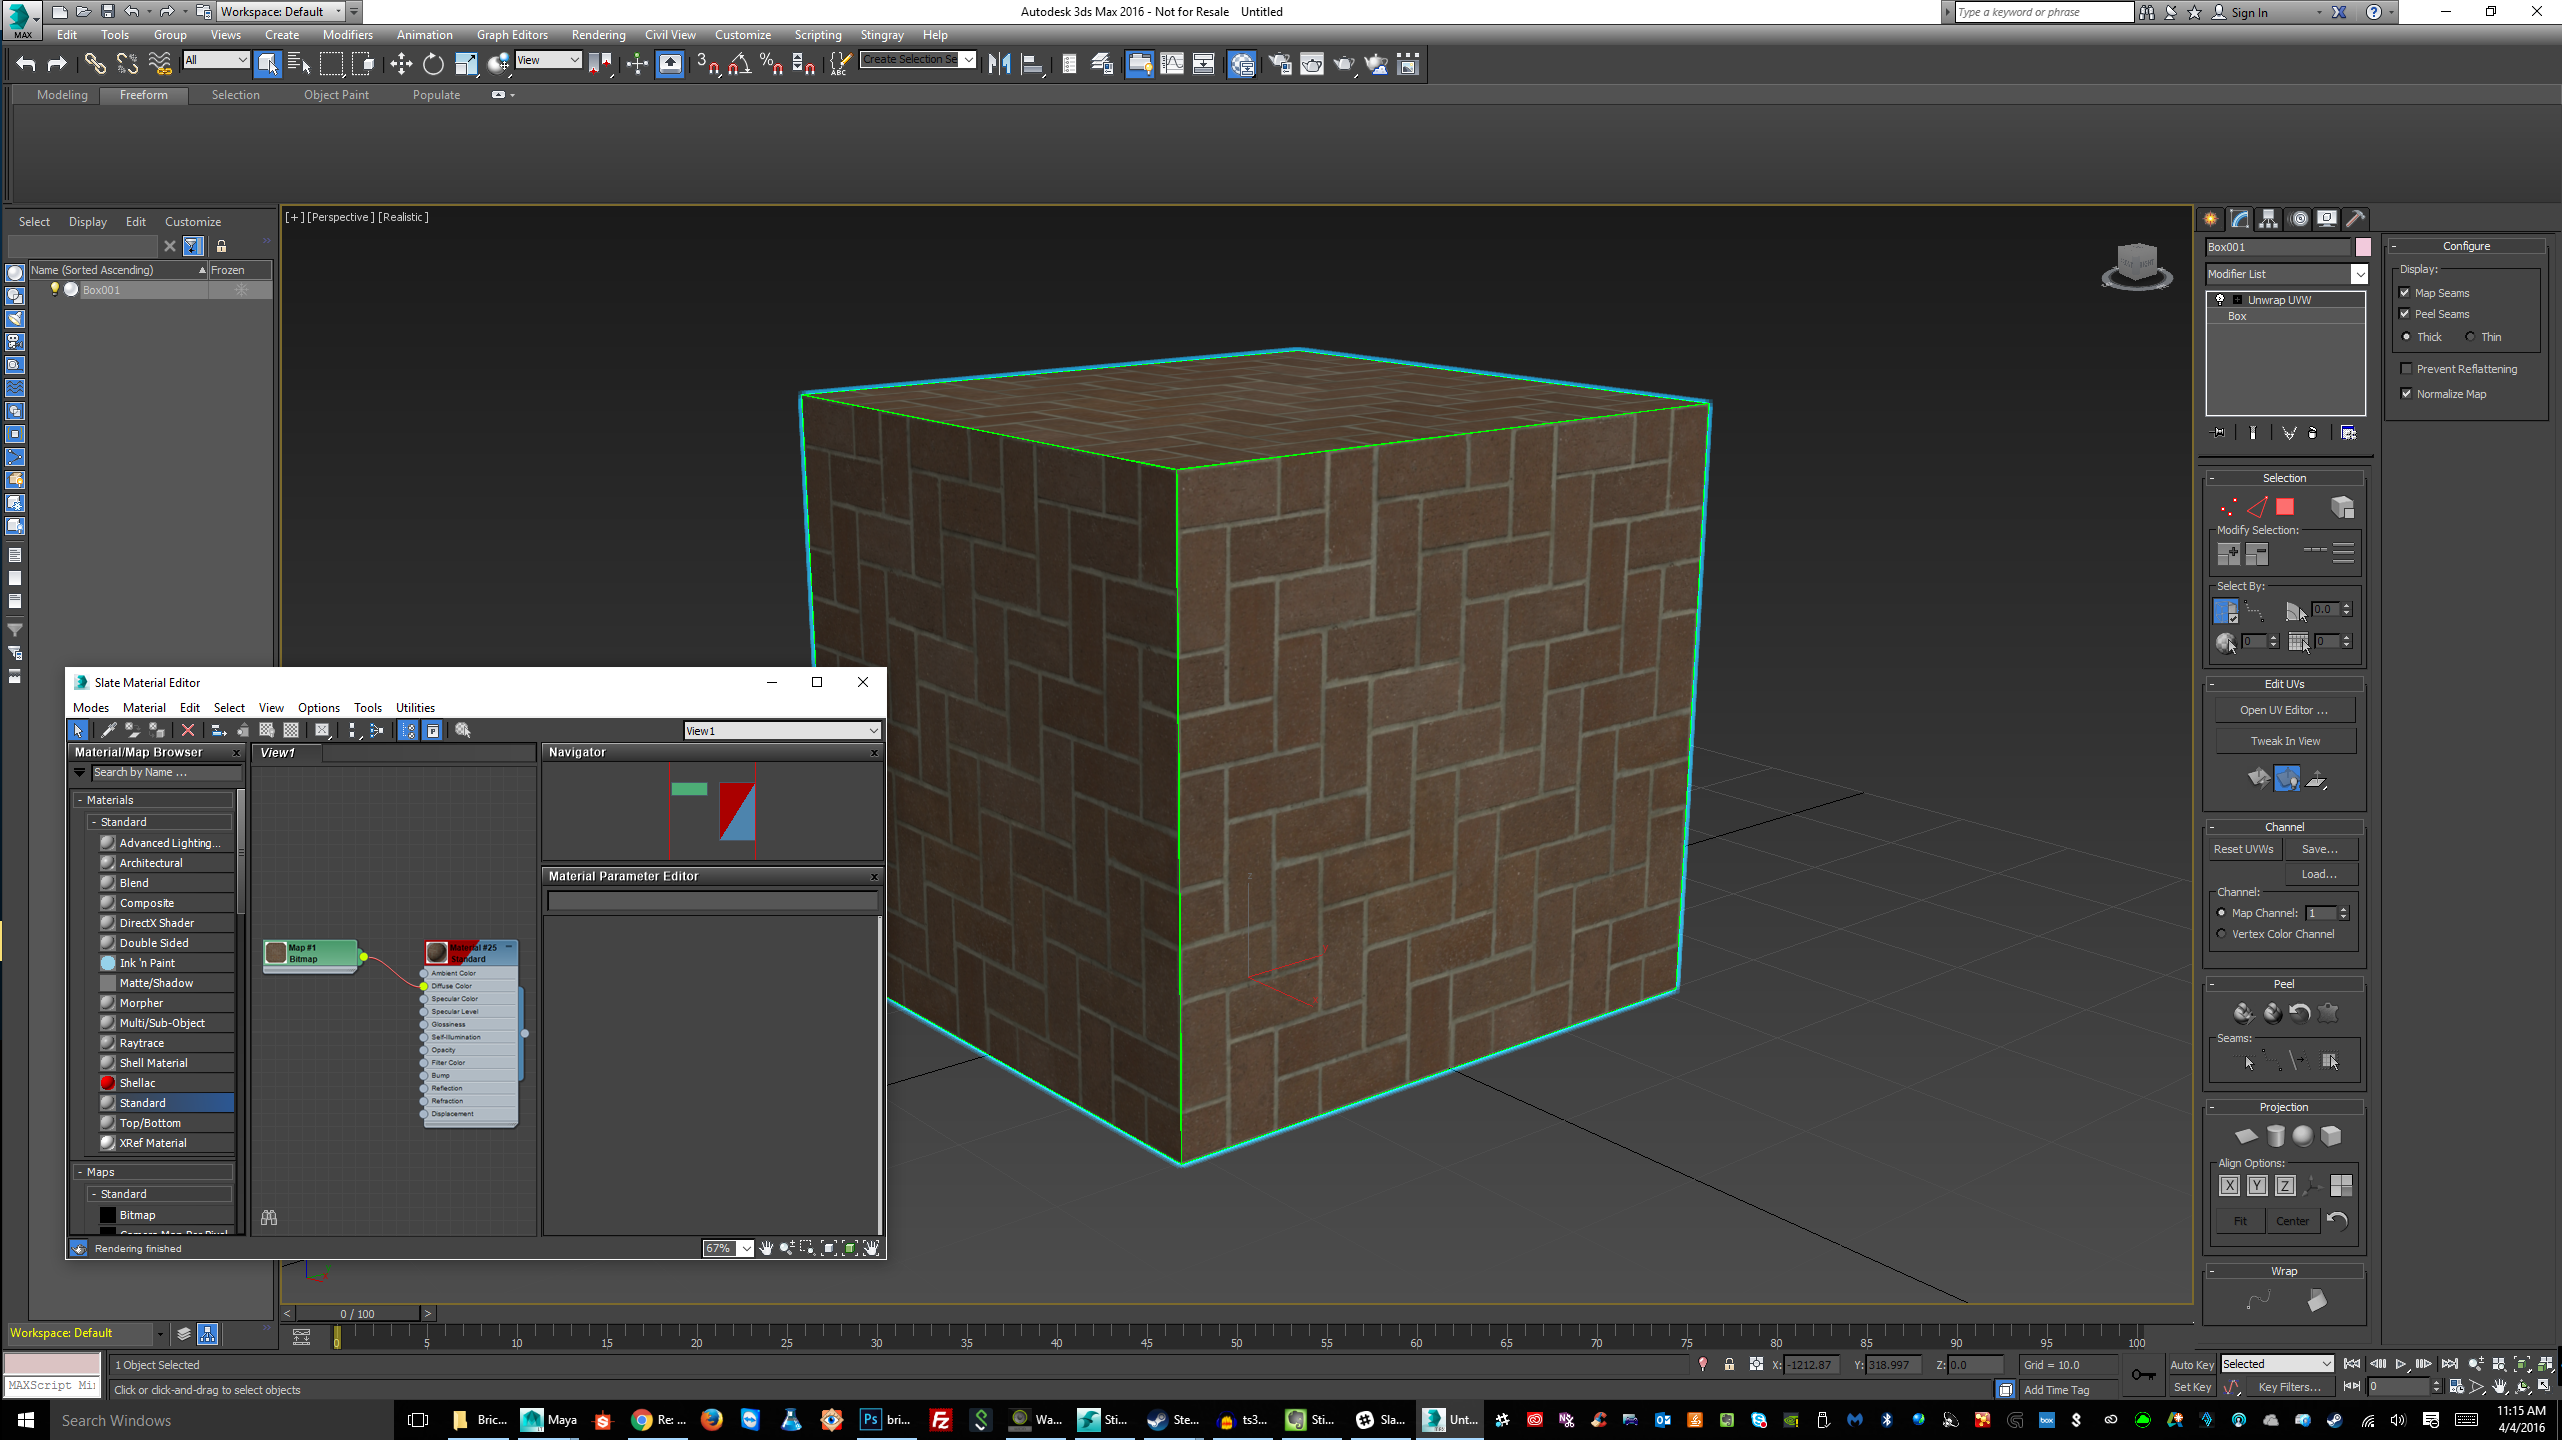Click the Mirror tool icon
This screenshot has width=2562, height=1440.
[x=999, y=65]
